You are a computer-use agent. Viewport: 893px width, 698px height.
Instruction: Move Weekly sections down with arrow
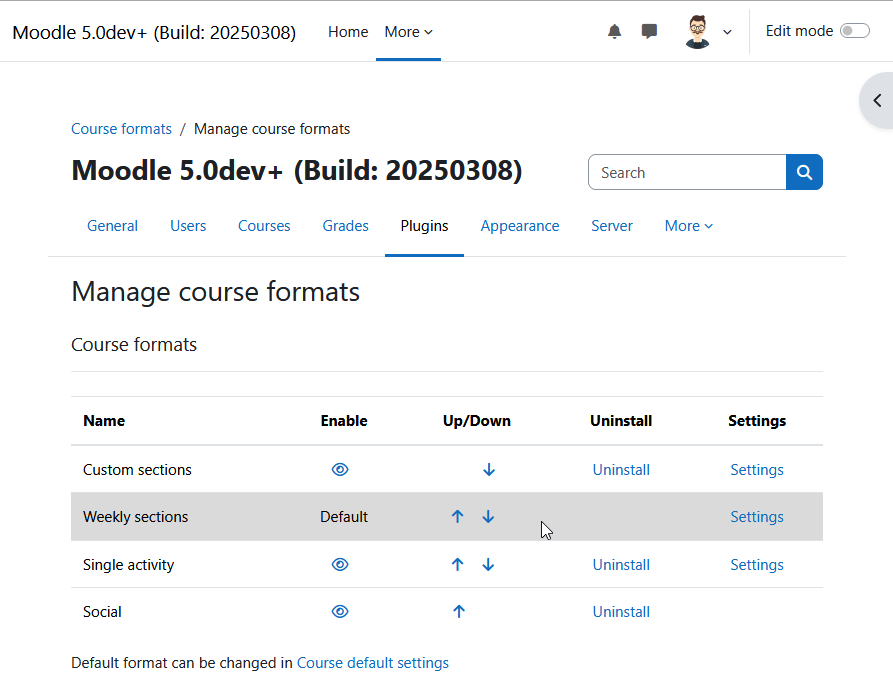coord(488,516)
